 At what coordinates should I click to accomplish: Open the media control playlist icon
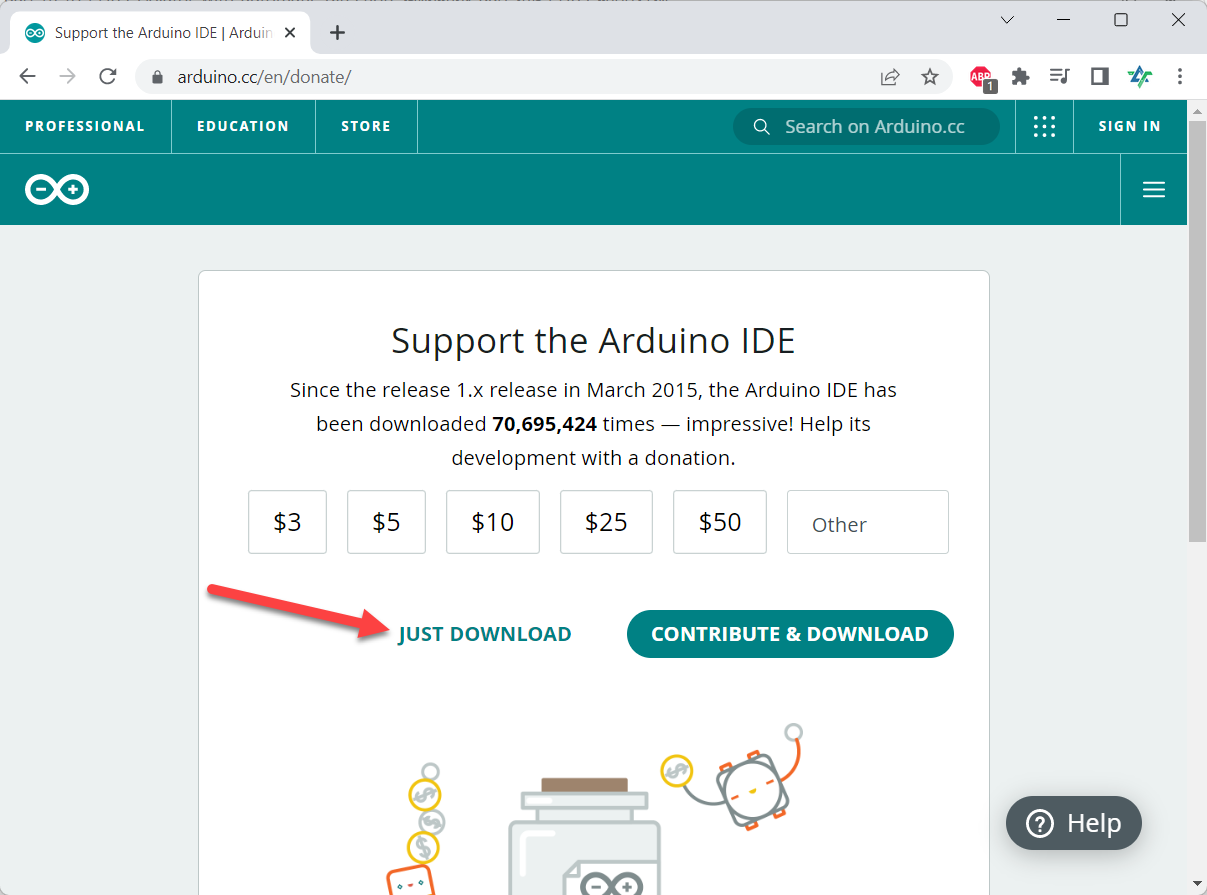coord(1060,77)
